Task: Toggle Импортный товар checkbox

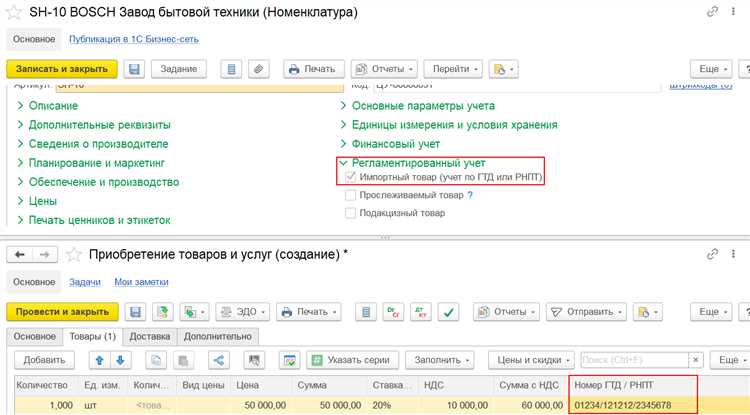Action: coord(350,177)
